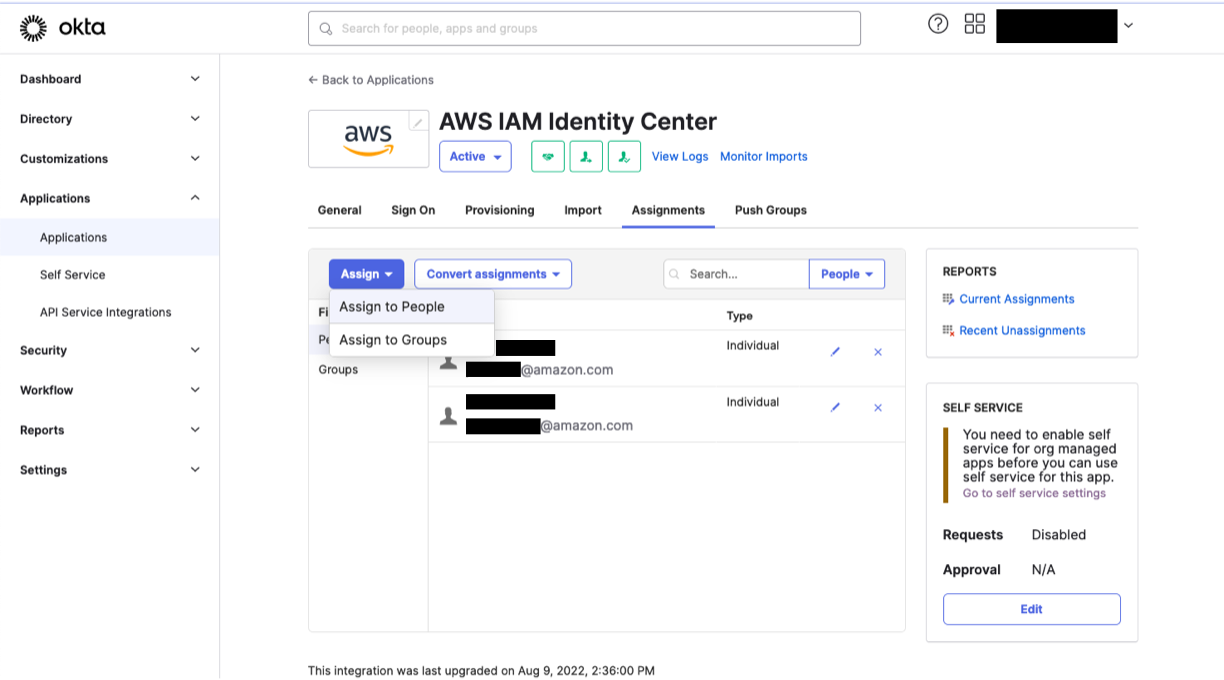Focus the assignments Search field
Viewport: 1224px width, 680px height.
pyautogui.click(x=736, y=274)
